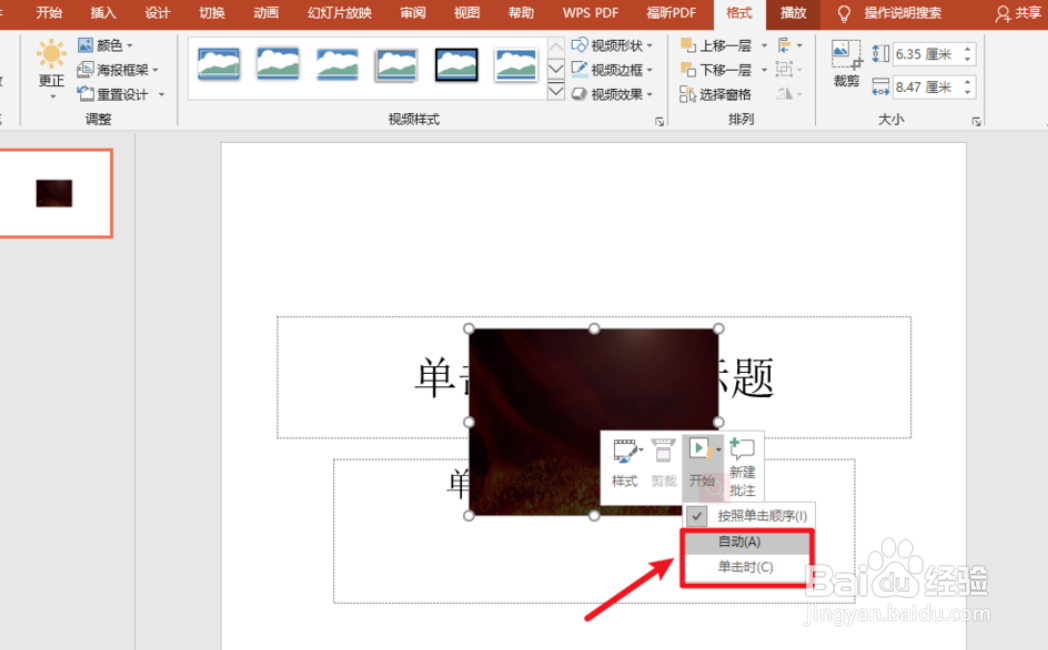1048x650 pixels.
Task: Move video styles gallery up one row
Action: pyautogui.click(x=555, y=47)
